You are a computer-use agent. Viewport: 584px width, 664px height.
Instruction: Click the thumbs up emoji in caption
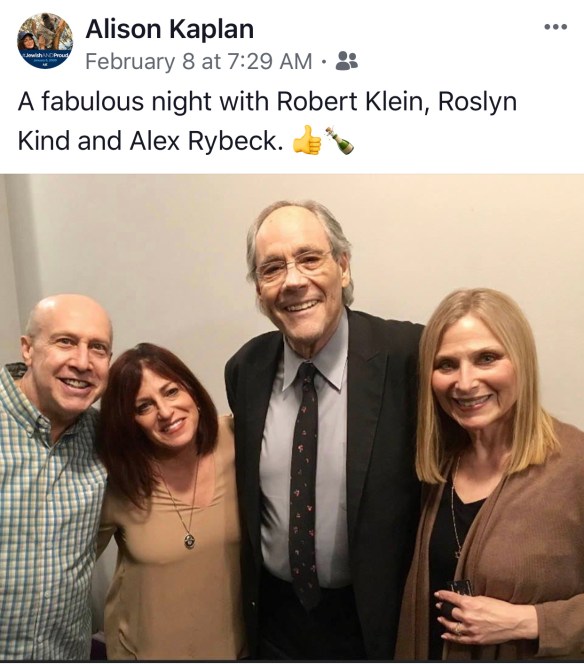coord(307,141)
